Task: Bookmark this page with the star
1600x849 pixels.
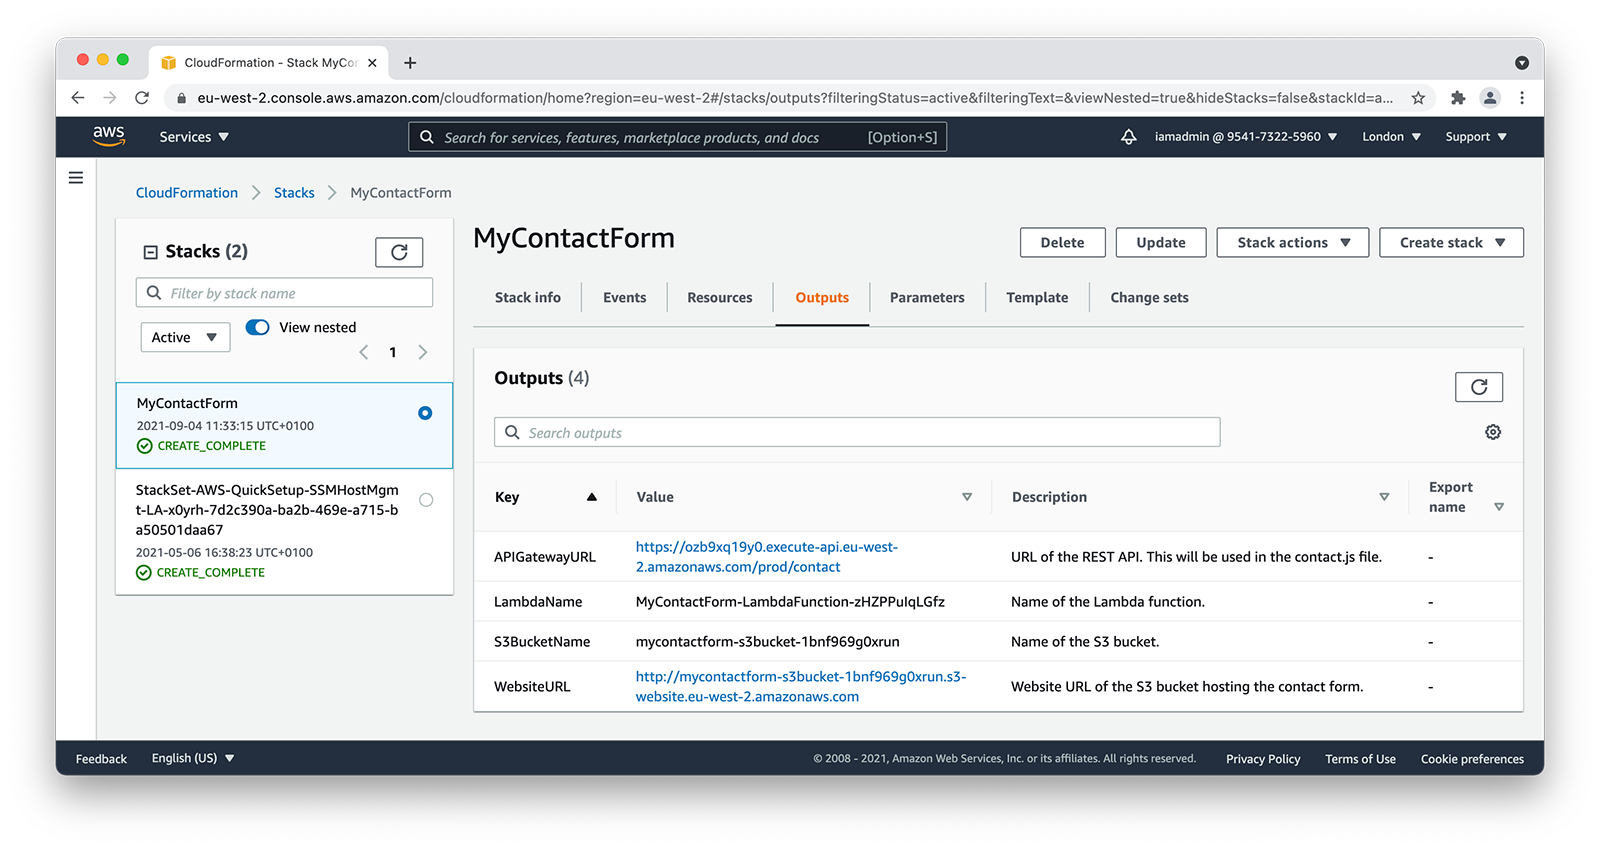Action: click(1418, 98)
